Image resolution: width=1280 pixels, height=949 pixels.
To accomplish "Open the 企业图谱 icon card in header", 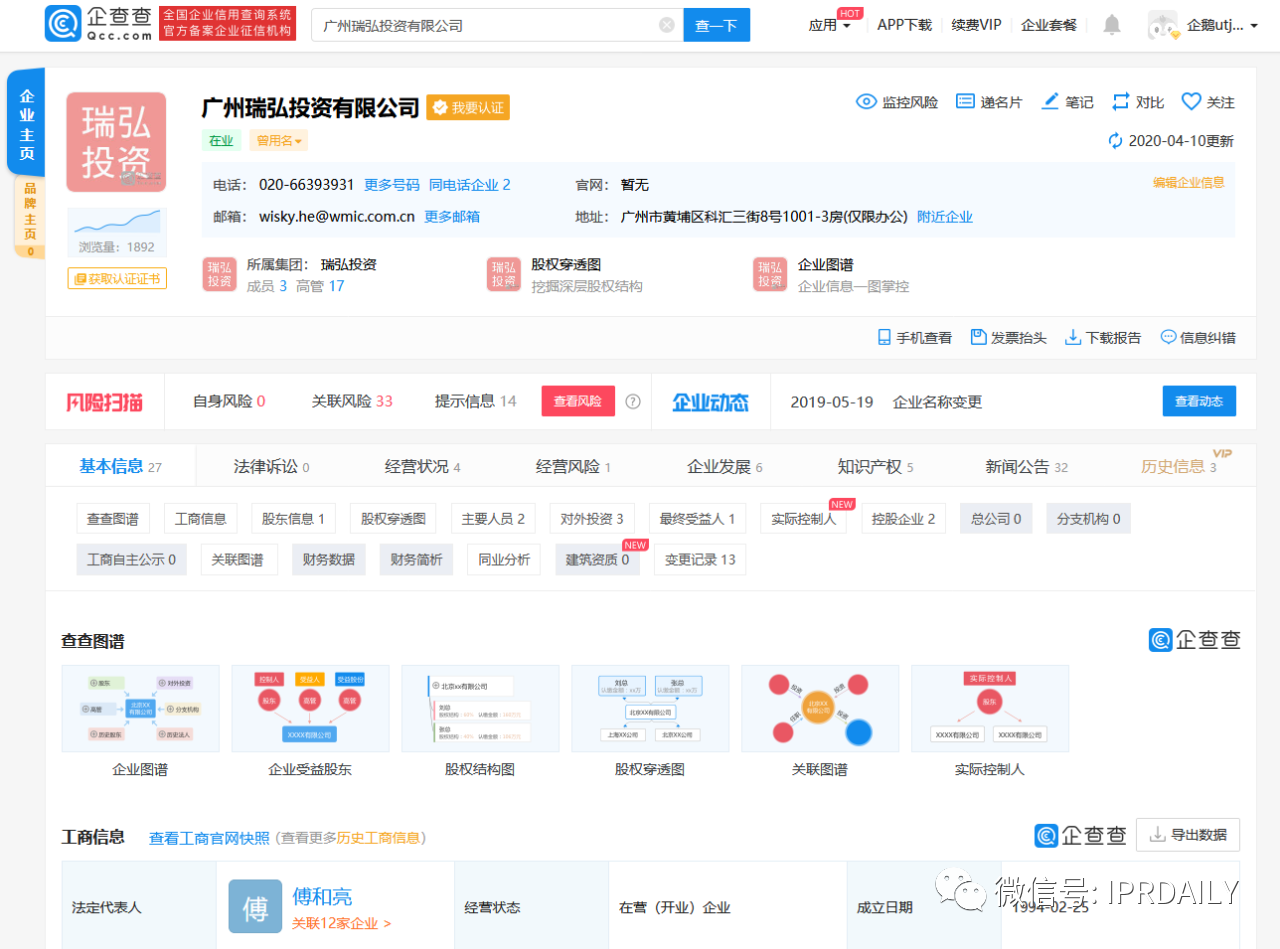I will 770,274.
